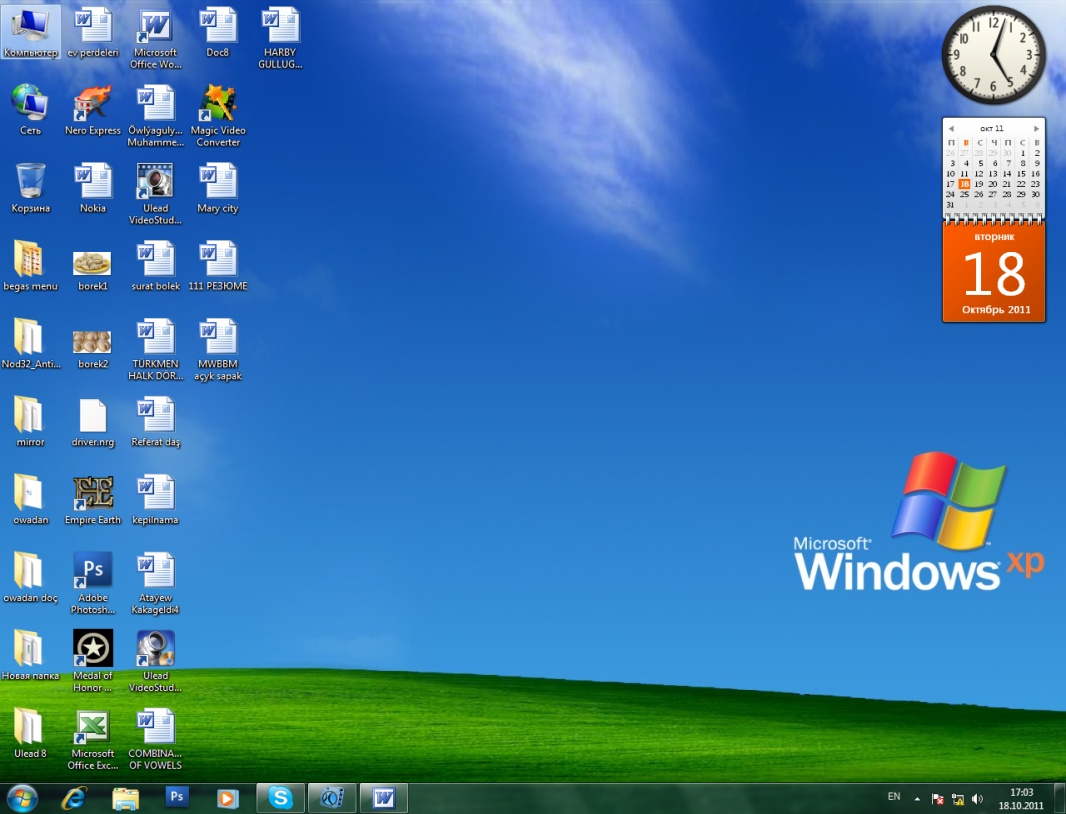Open Skype from the taskbar
The height and width of the screenshot is (814, 1066).
point(280,797)
